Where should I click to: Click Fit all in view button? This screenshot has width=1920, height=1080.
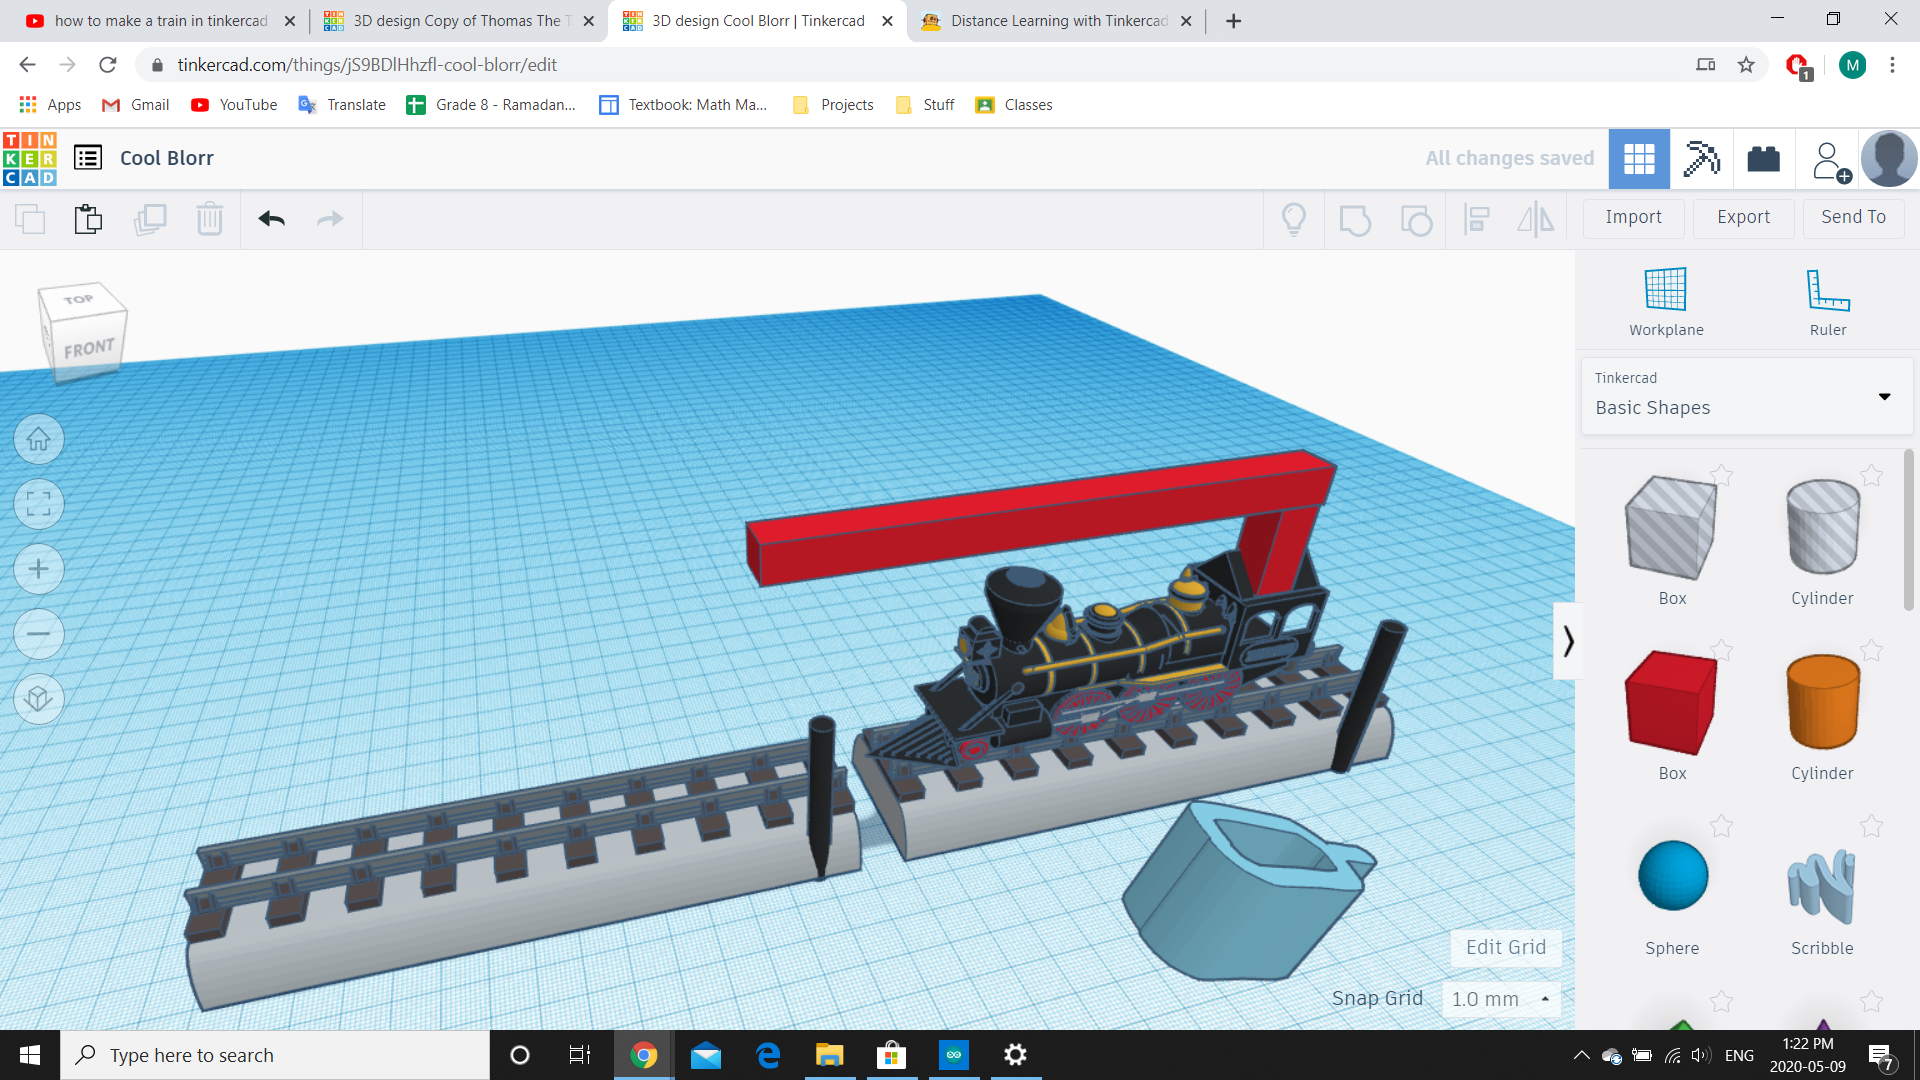coord(39,504)
